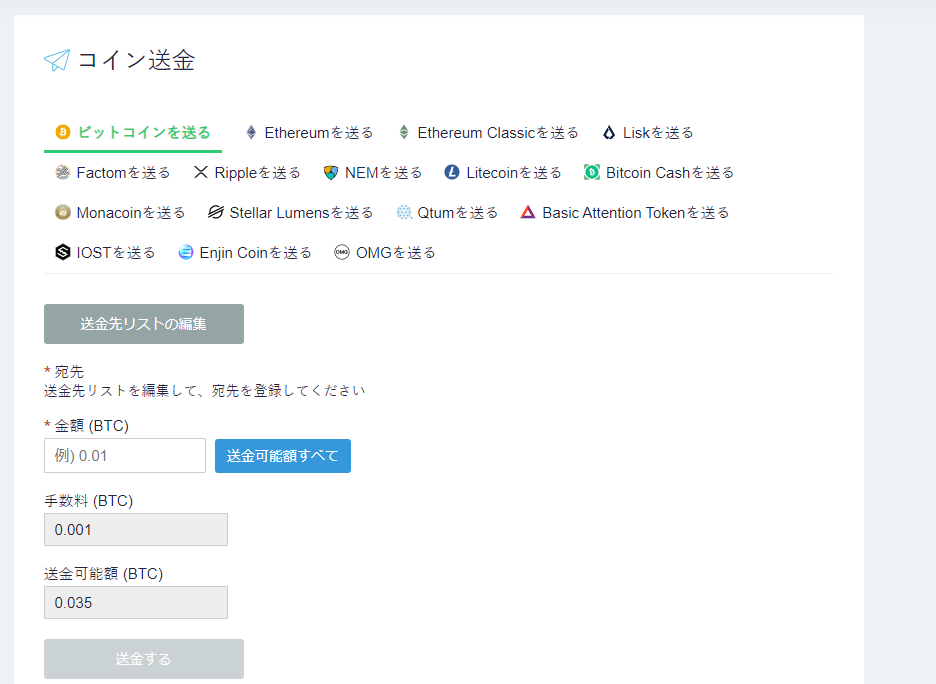
Task: Select the Bitcoin Cashを送る tab
Action: pos(659,172)
